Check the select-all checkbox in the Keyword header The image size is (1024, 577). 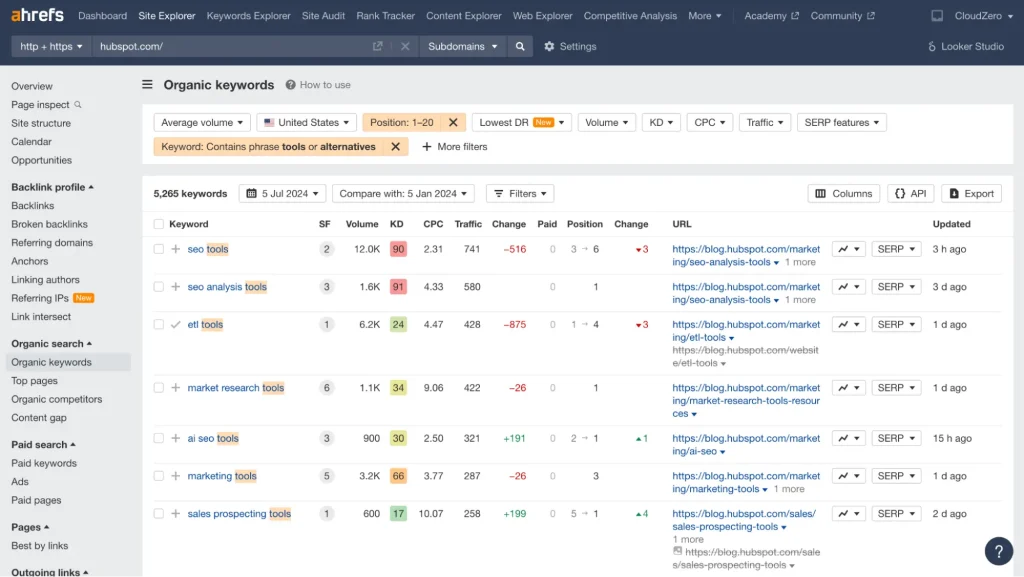click(x=157, y=224)
